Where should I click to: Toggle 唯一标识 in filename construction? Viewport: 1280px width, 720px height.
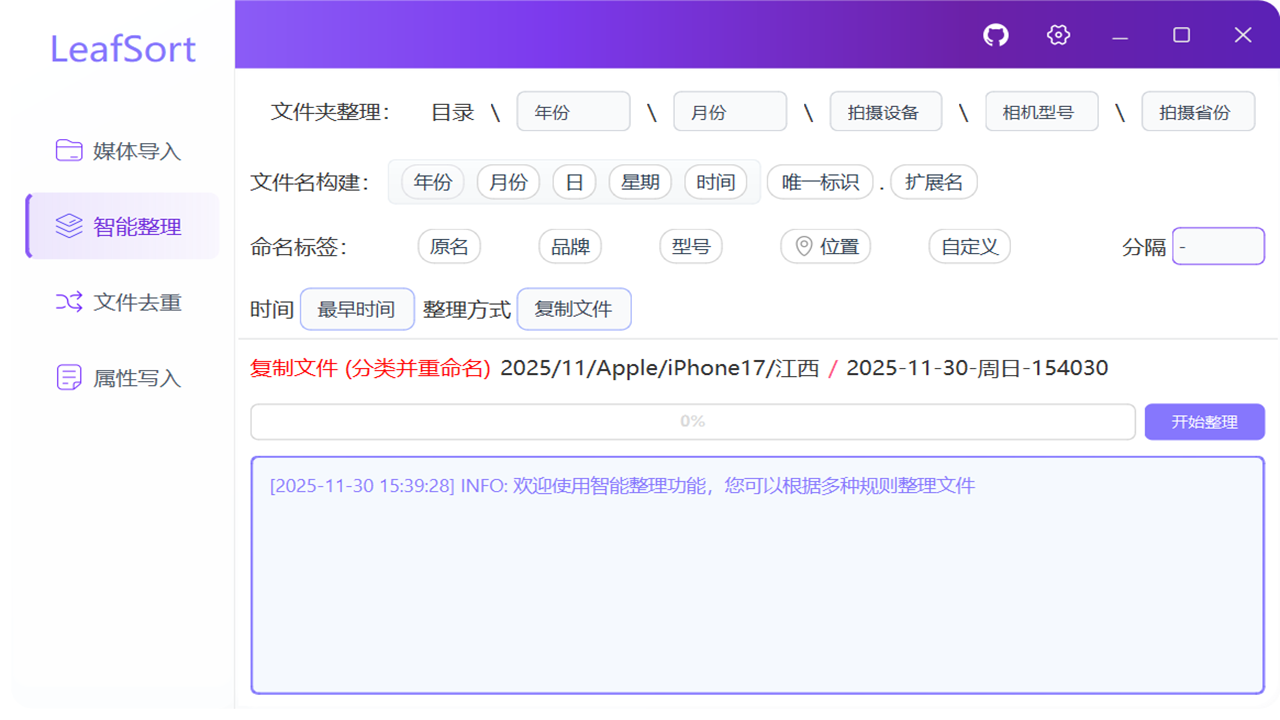click(x=819, y=182)
